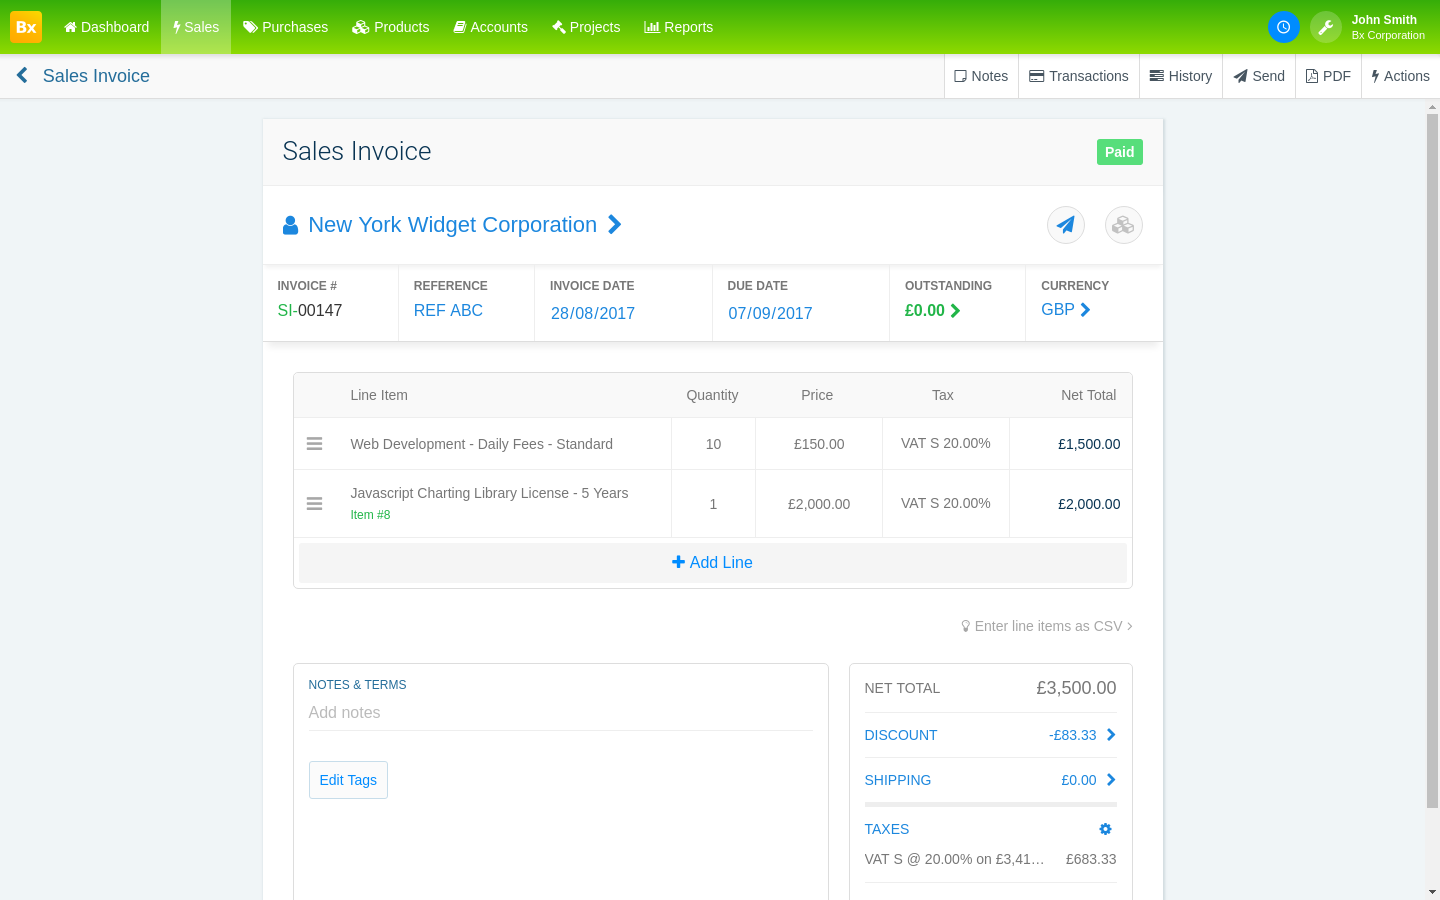Click the tax amount £683.33

tap(1091, 859)
